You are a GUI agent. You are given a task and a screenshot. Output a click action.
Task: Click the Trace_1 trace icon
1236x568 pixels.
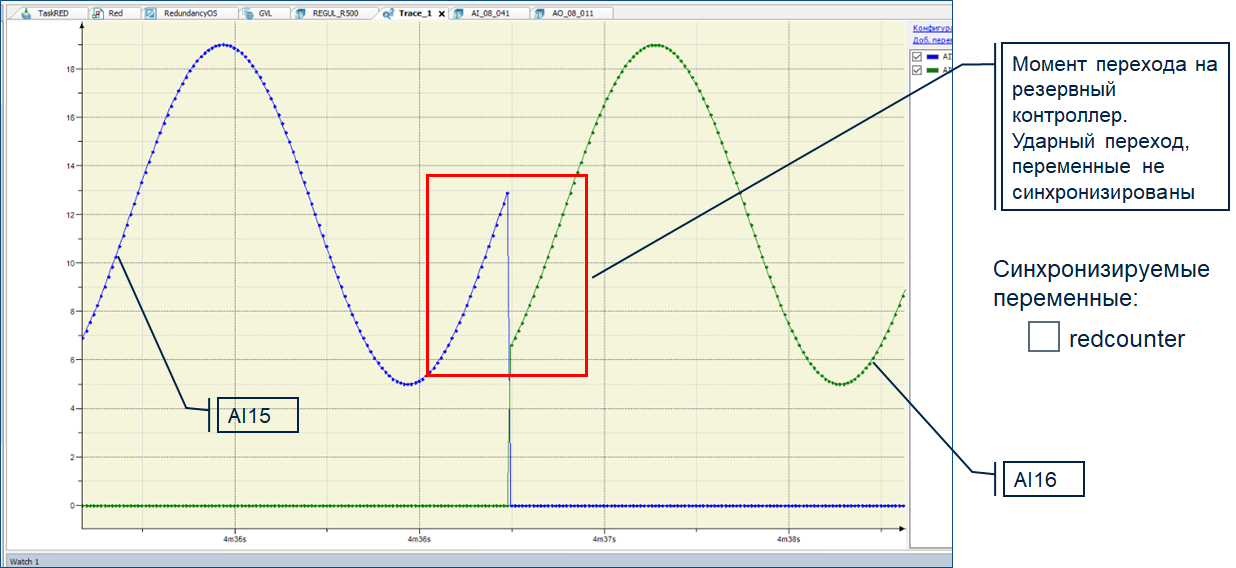point(387,14)
